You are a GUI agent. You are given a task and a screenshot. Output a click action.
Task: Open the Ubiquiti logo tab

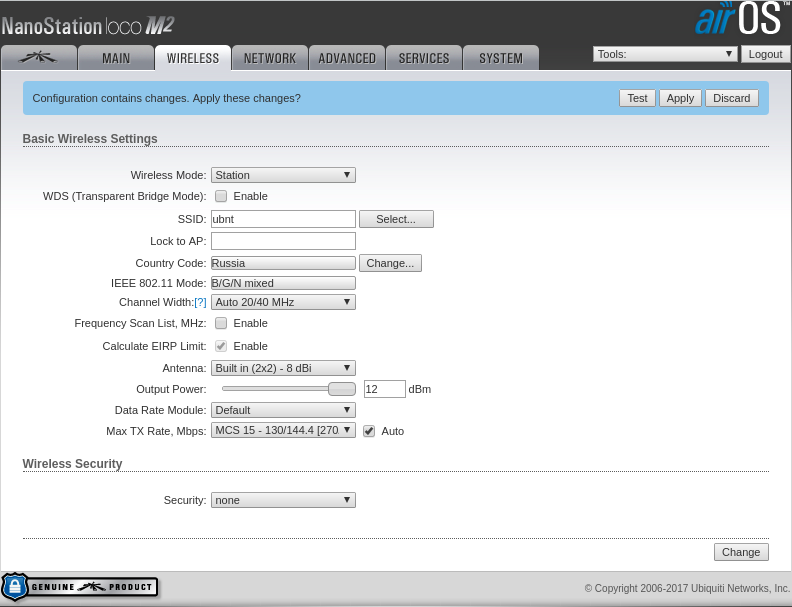tap(39, 58)
